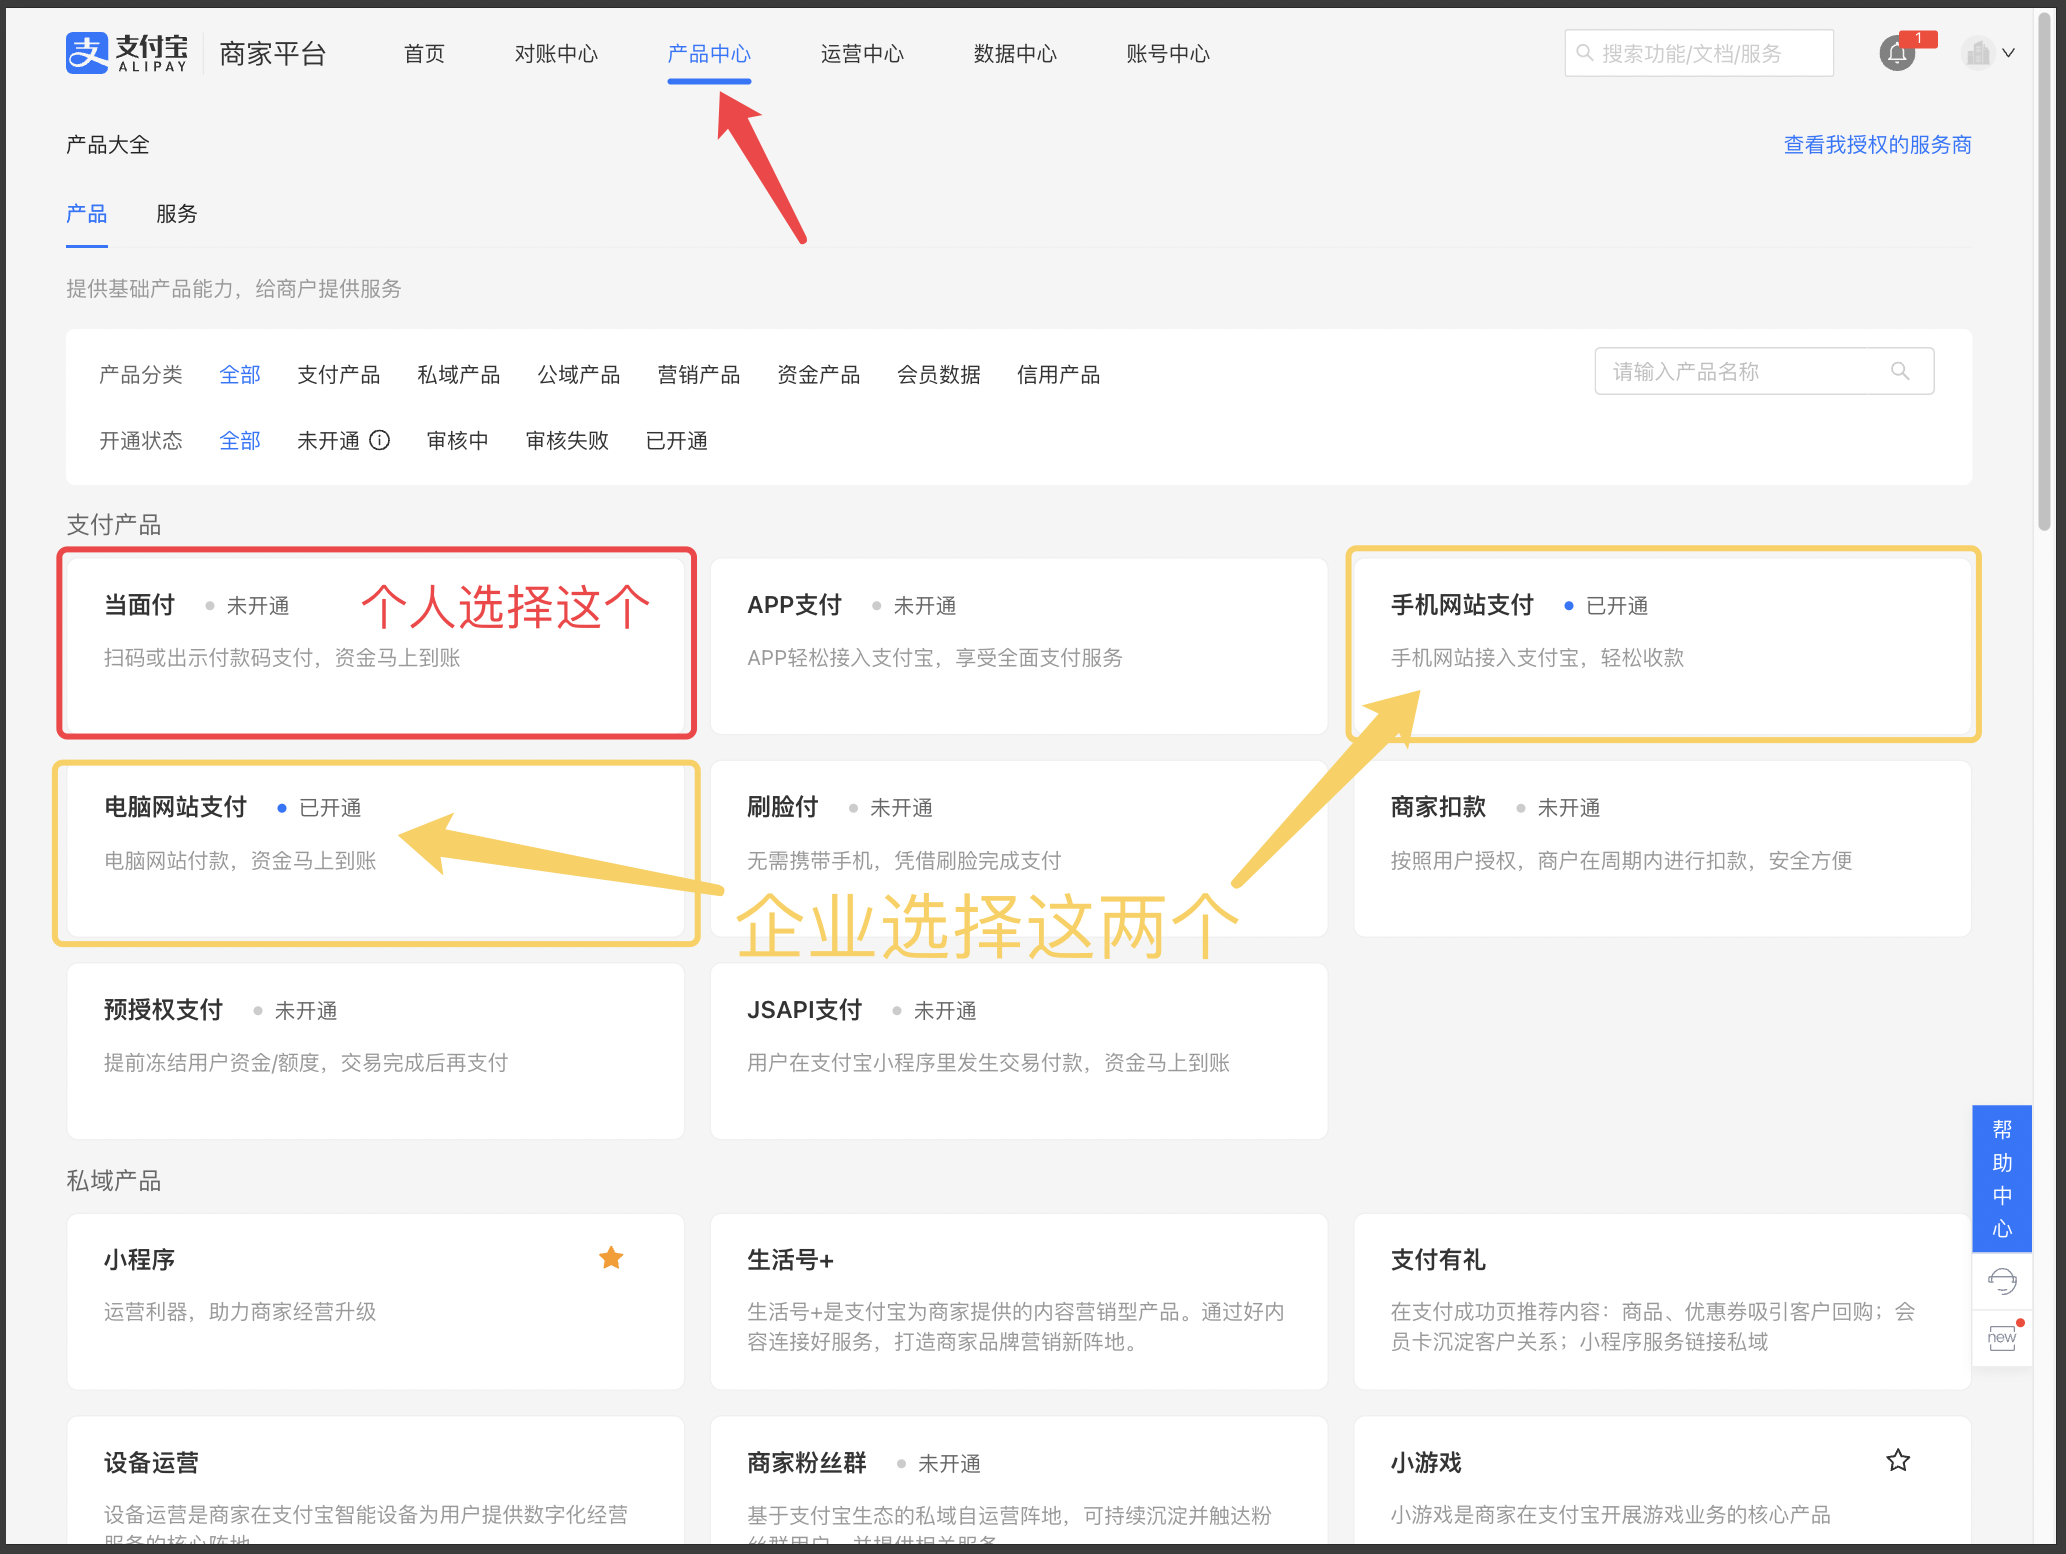
Task: Switch to the 服务 tab
Action: click(177, 214)
